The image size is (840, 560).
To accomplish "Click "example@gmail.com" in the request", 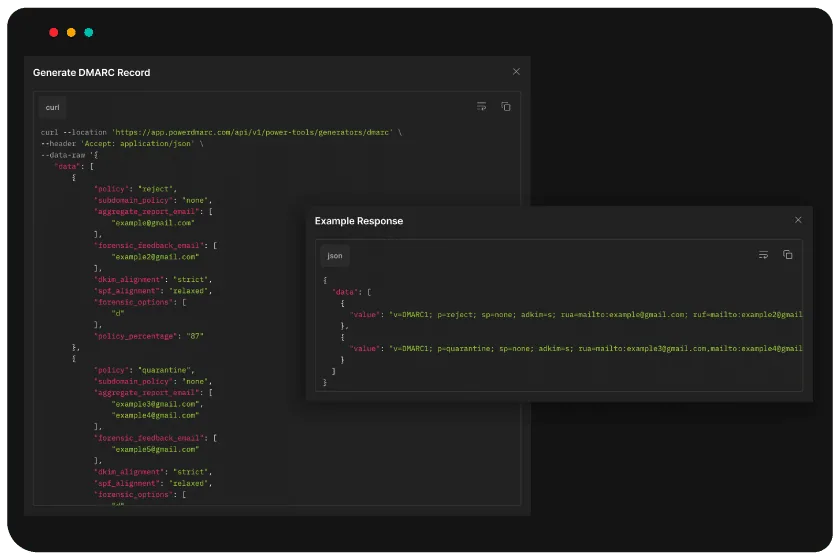I will 153,223.
